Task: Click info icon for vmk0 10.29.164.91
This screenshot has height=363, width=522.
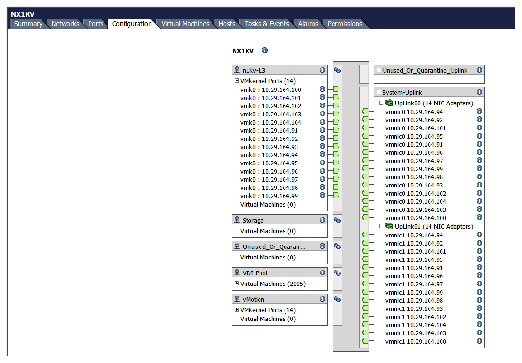Action: pos(322,130)
